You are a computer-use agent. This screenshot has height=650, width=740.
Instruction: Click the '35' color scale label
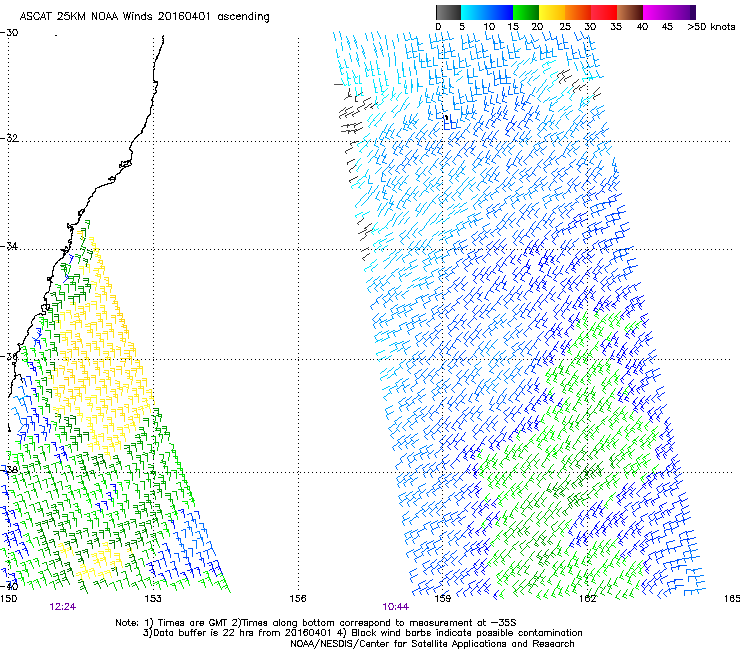[616, 27]
